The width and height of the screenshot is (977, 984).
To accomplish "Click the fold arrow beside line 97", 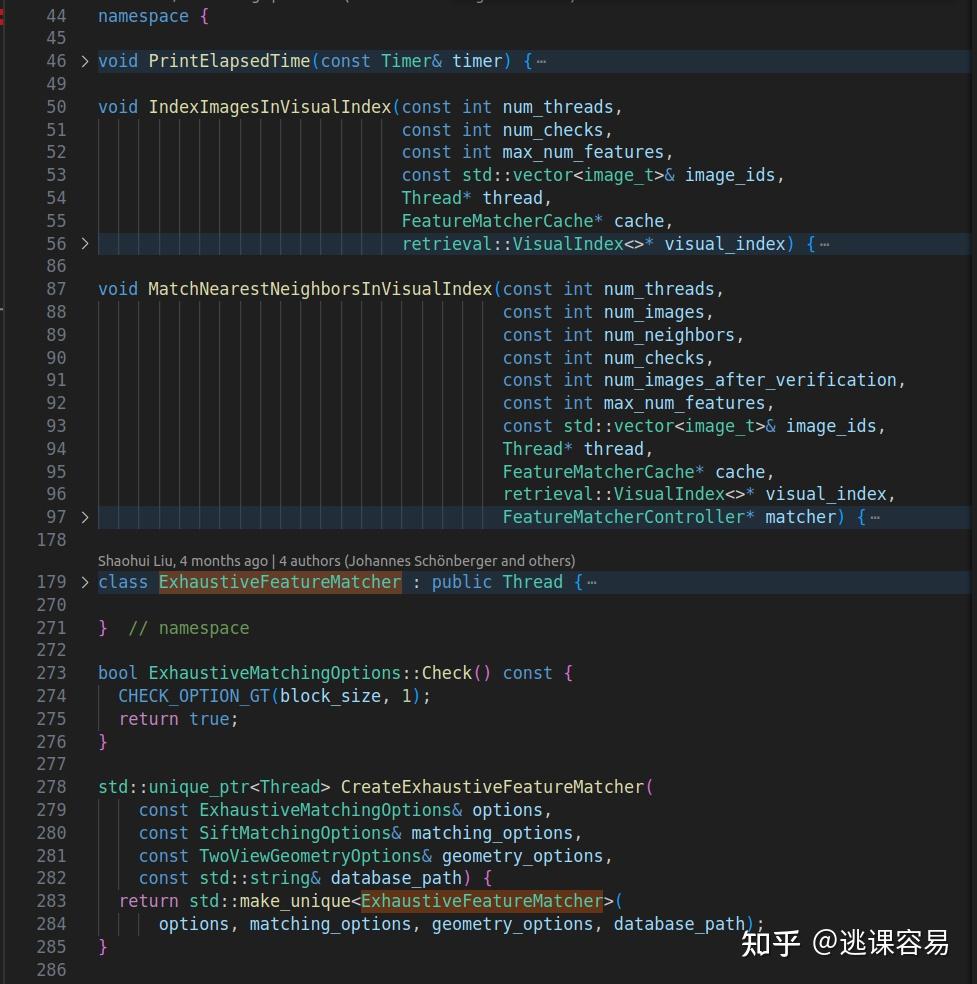I will [85, 517].
